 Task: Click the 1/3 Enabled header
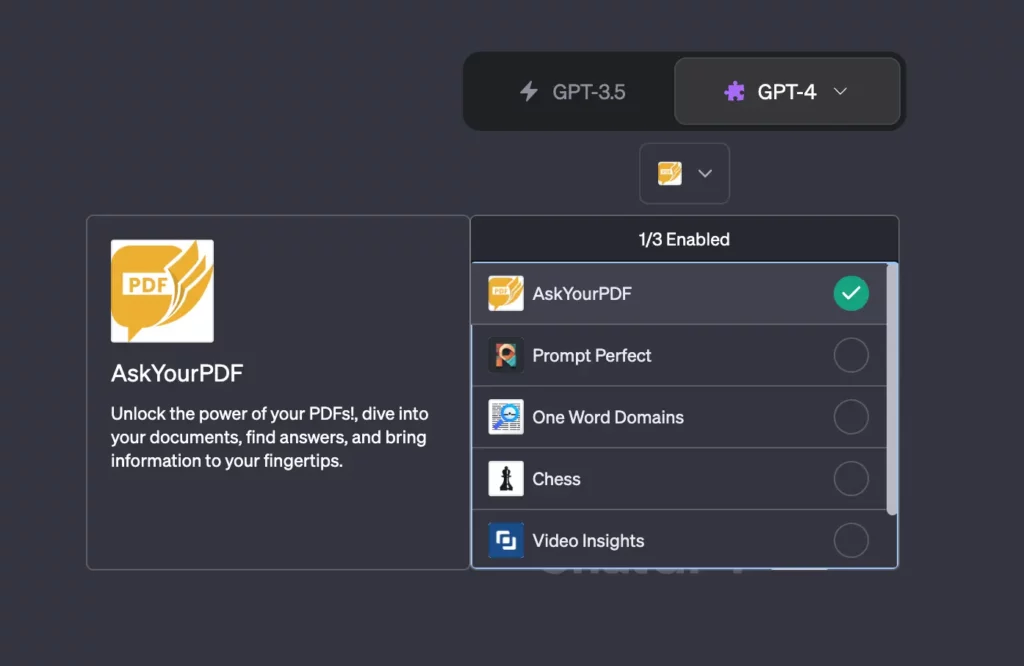point(684,239)
